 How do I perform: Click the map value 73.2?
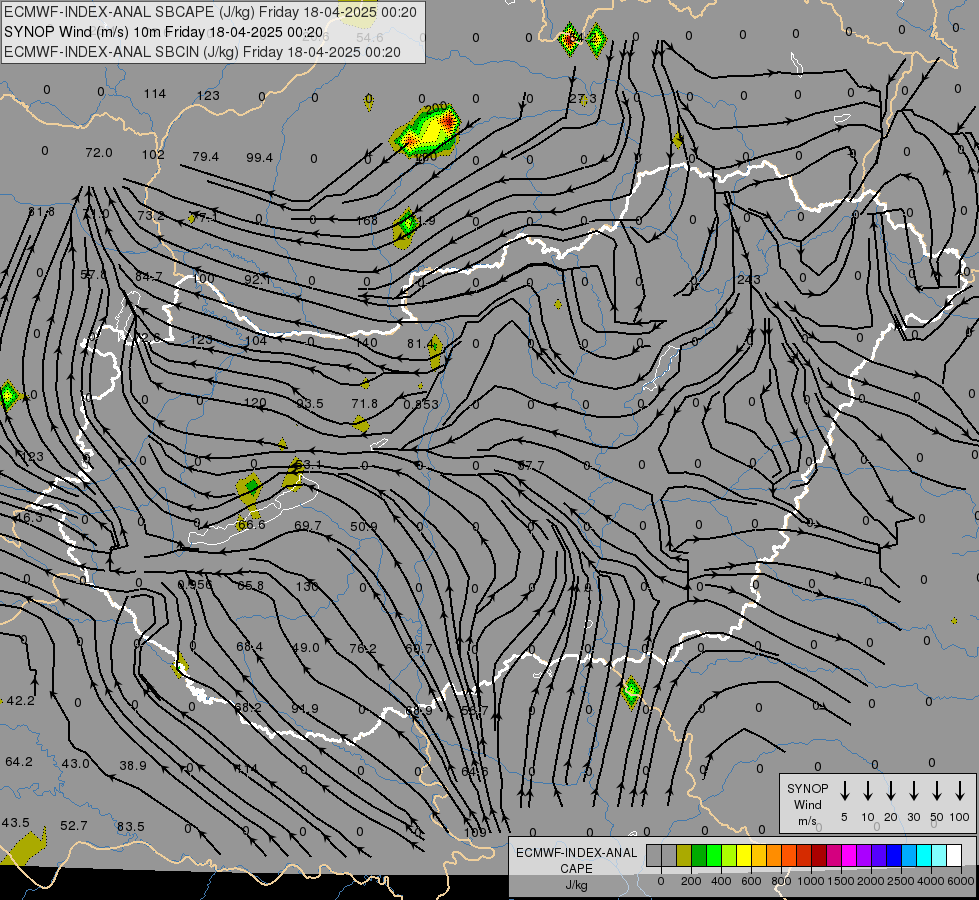point(151,215)
